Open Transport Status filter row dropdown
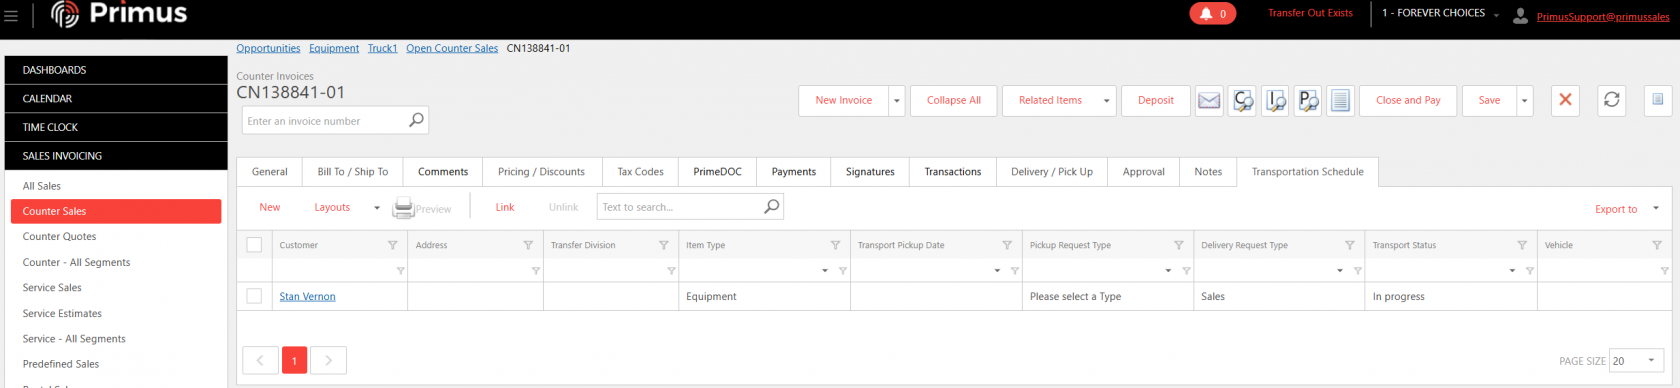1680x388 pixels. point(1512,271)
